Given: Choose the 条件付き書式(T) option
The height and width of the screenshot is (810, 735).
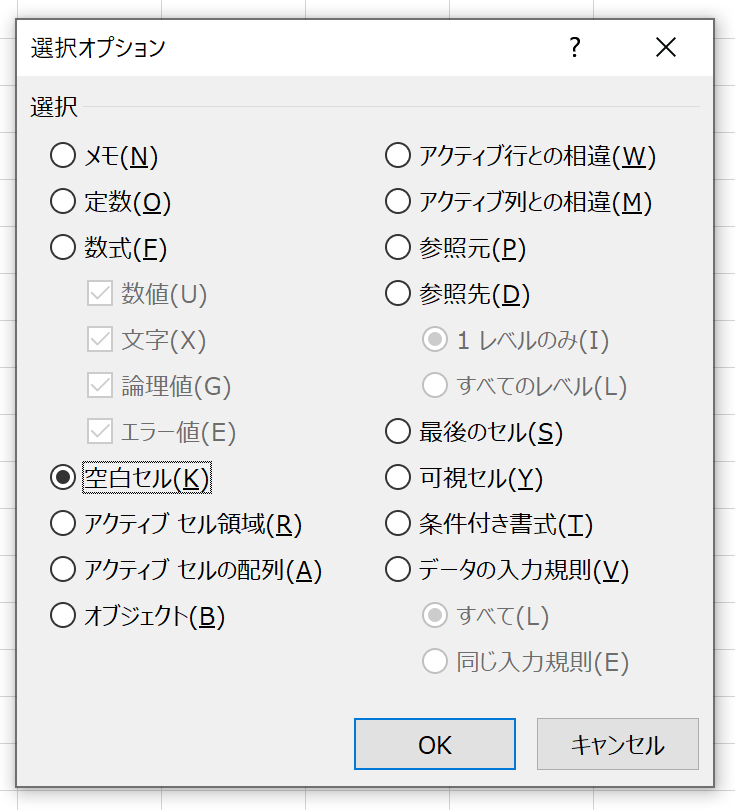Looking at the screenshot, I should (x=398, y=523).
